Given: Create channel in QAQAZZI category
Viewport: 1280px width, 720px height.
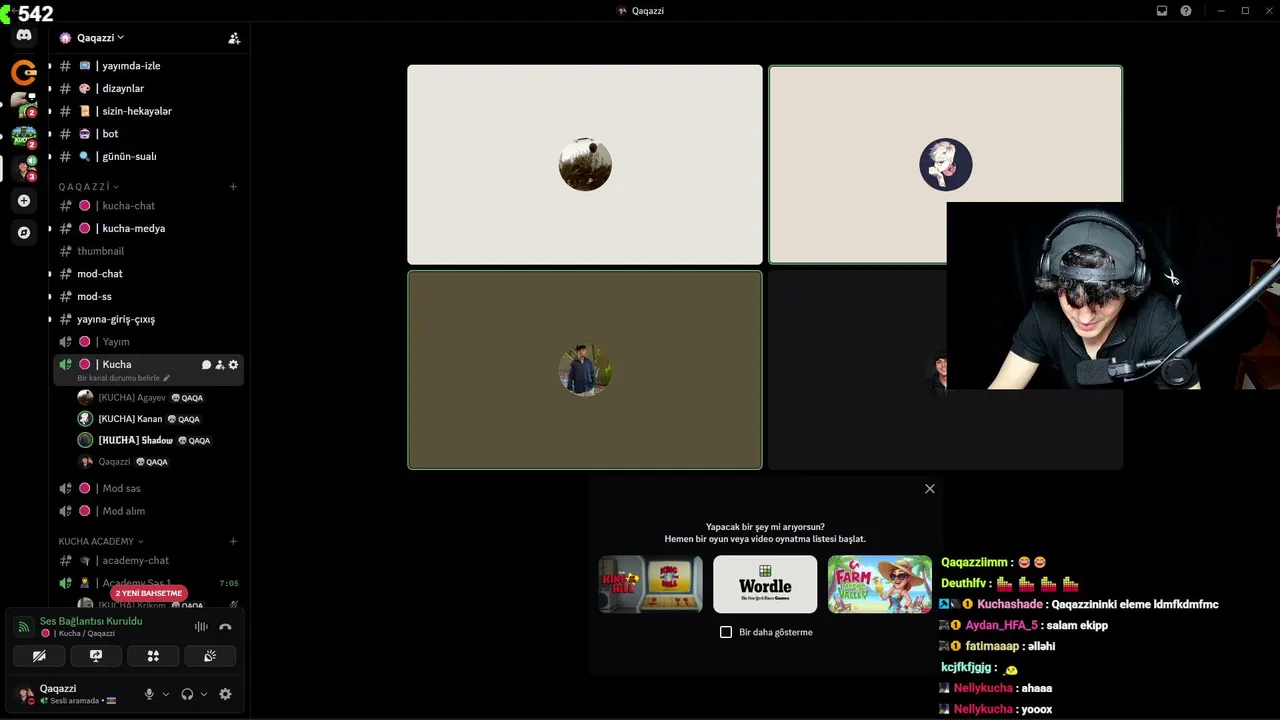Looking at the screenshot, I should 233,186.
